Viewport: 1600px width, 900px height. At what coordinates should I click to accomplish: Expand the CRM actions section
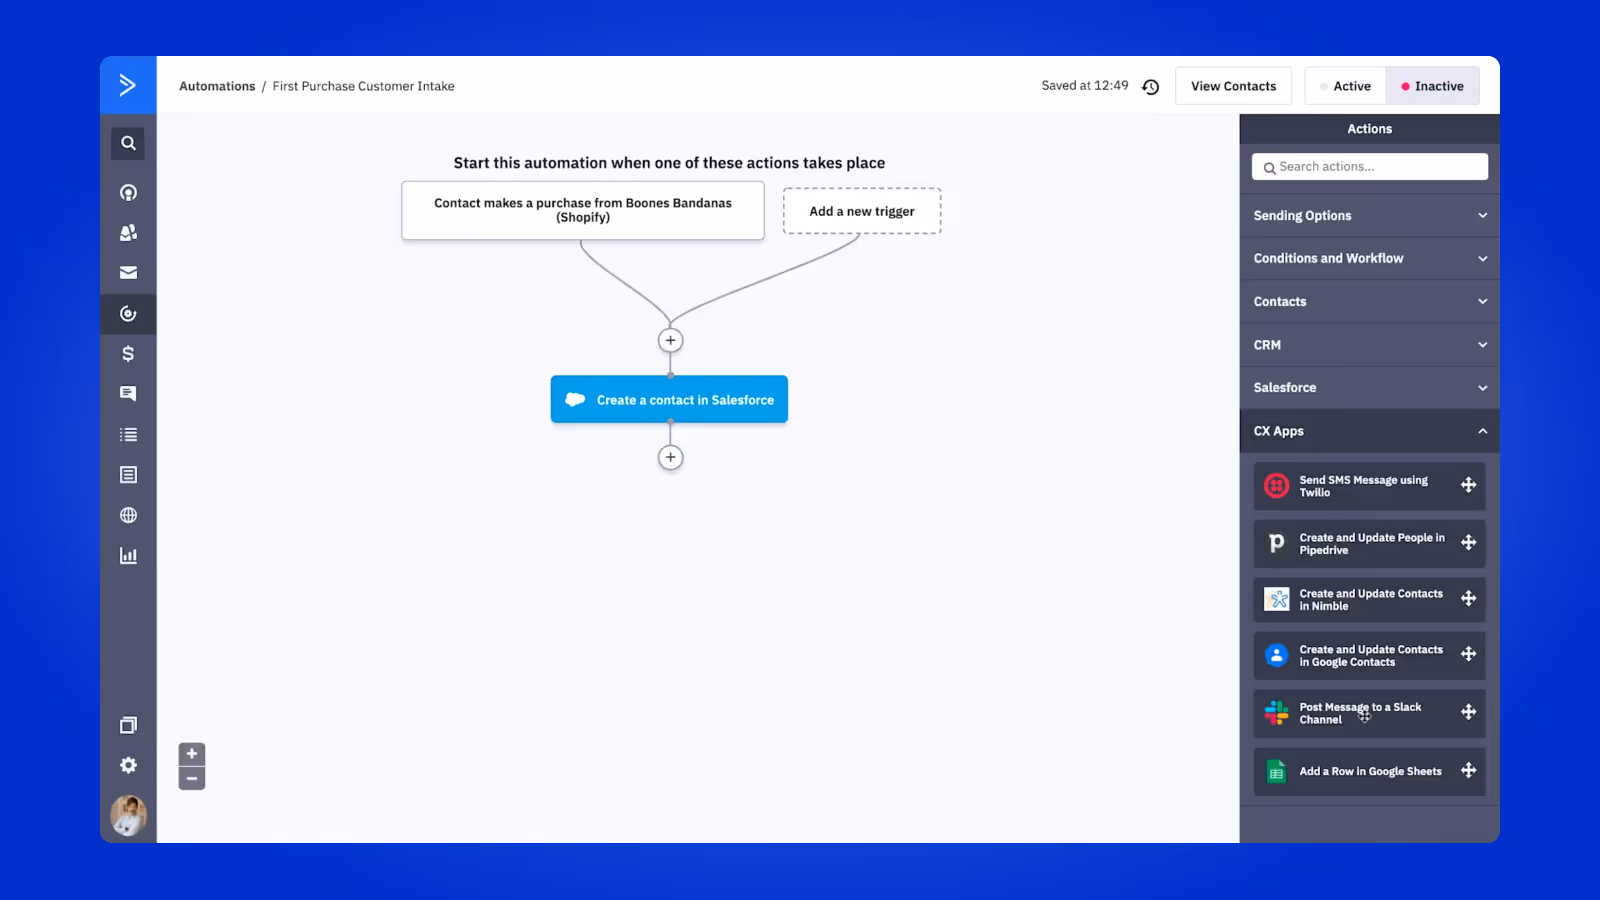coord(1369,344)
